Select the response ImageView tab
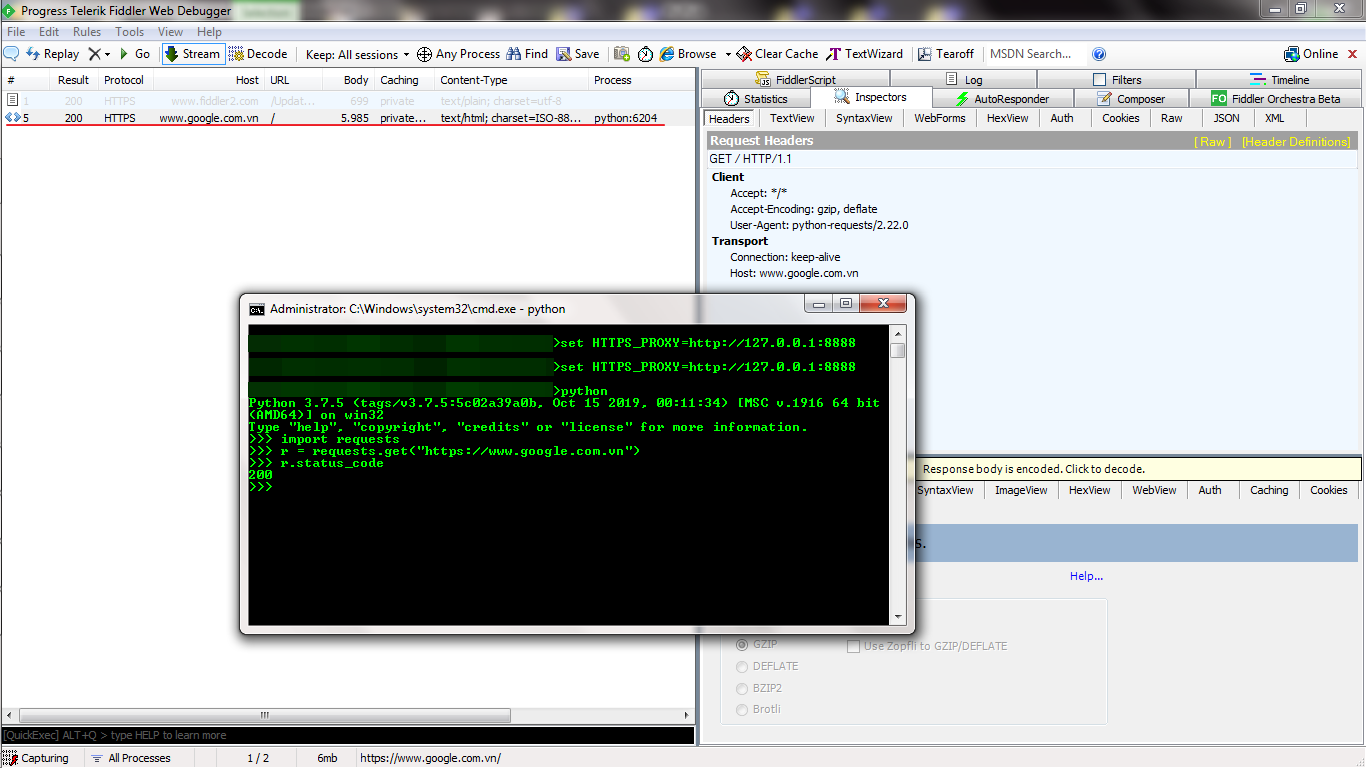This screenshot has width=1366, height=768. (1021, 490)
